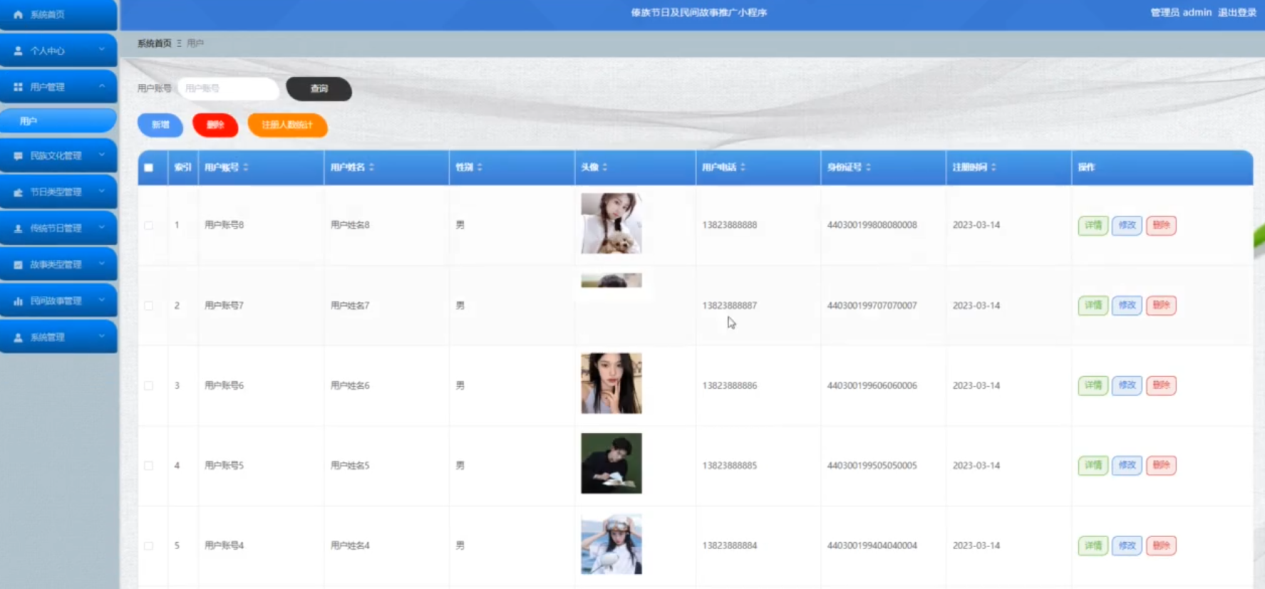The height and width of the screenshot is (589, 1265).
Task: Open 系统管理 in the sidebar
Action: point(59,338)
